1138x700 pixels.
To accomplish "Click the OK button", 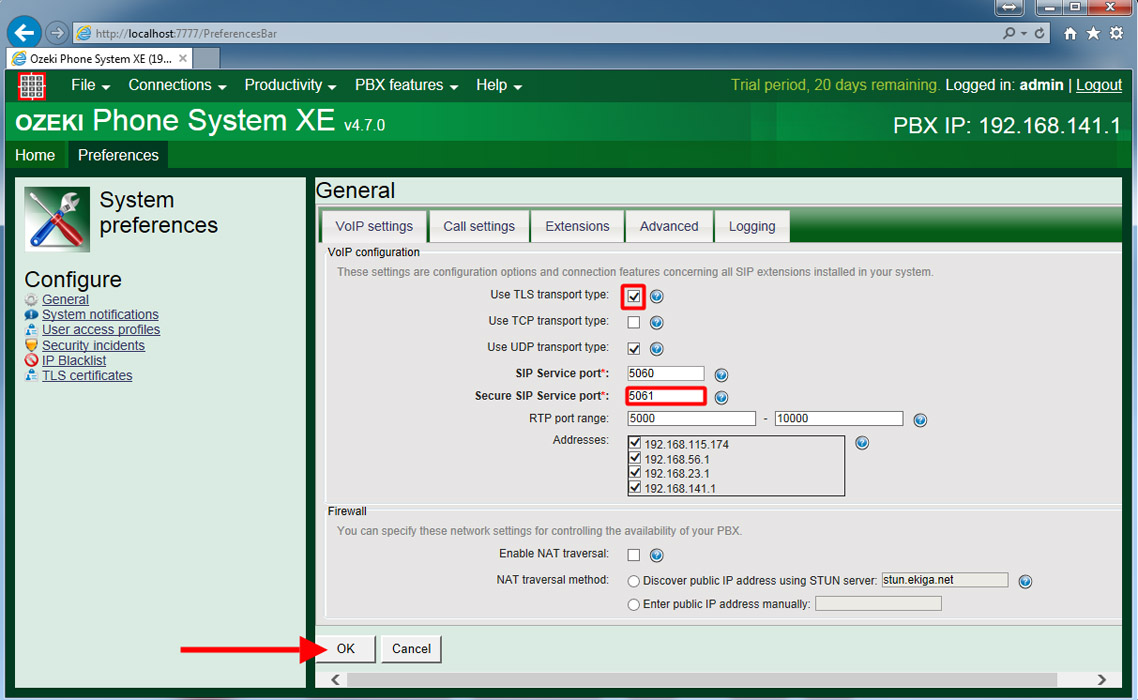I will click(x=345, y=648).
